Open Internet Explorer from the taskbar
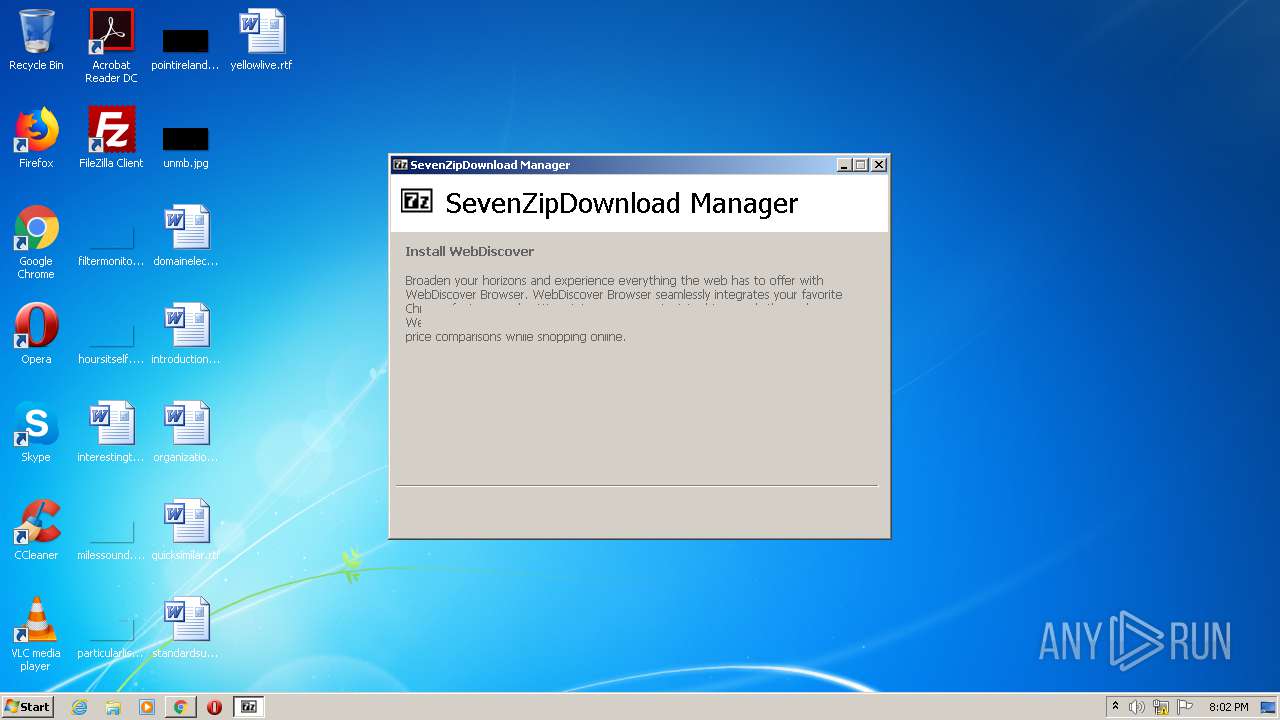 80,707
